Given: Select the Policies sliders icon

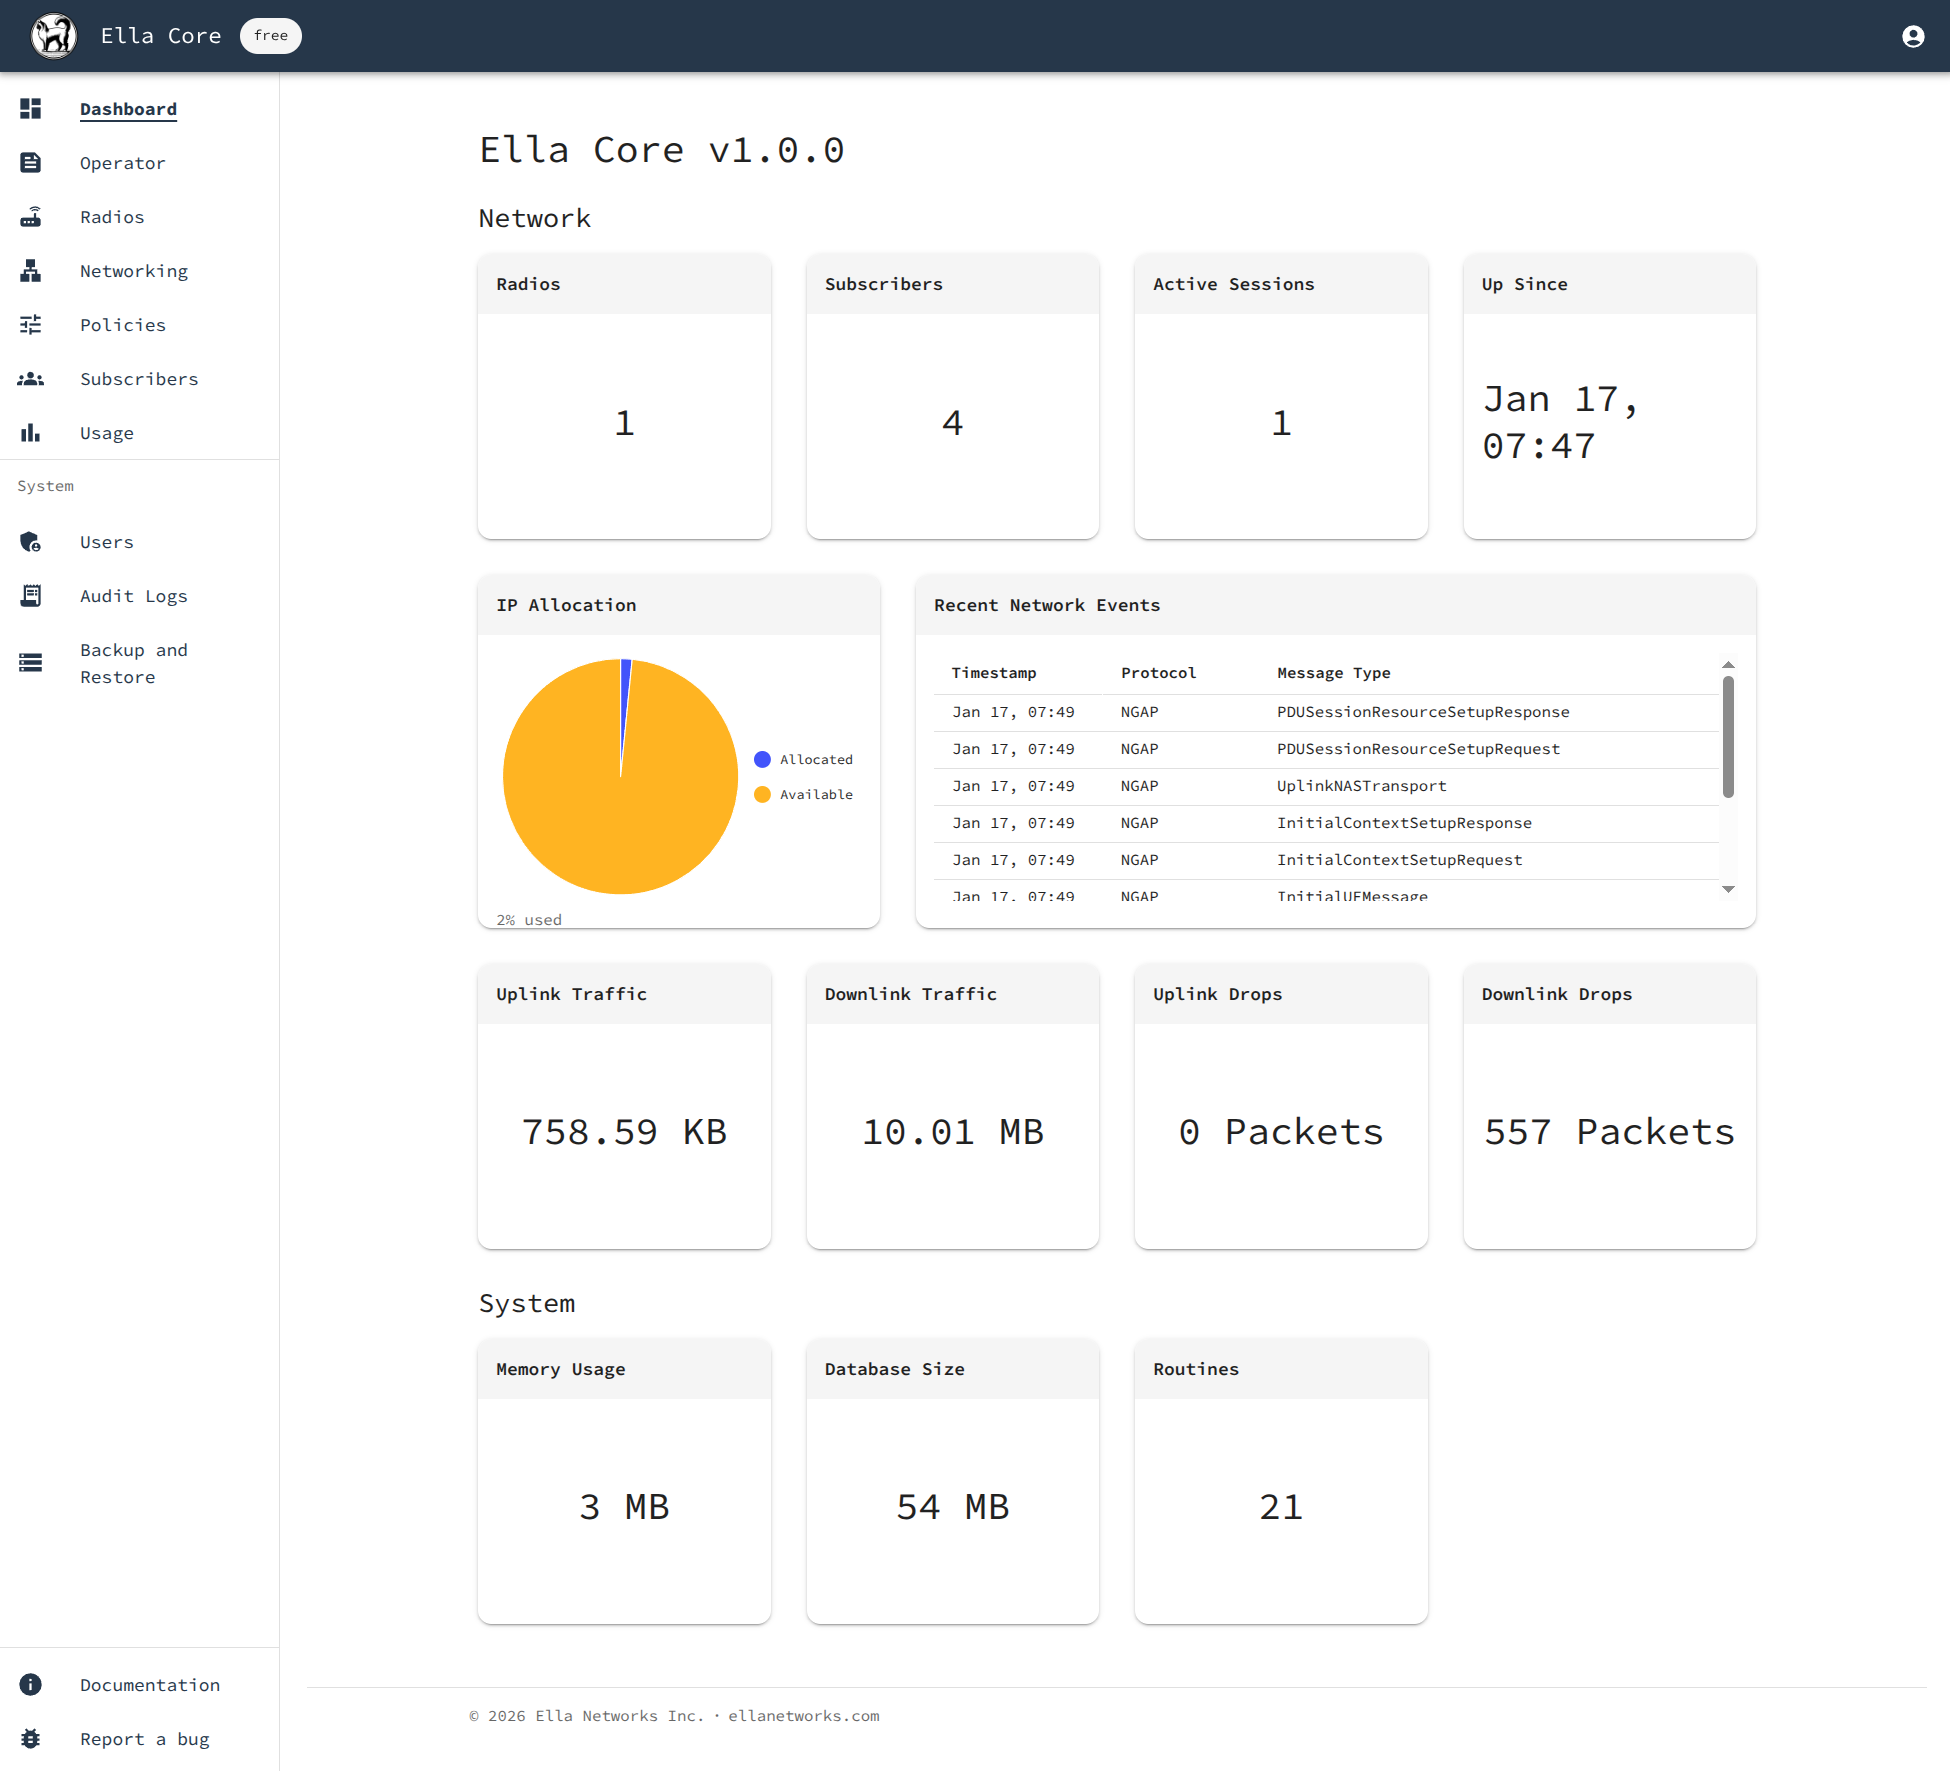Looking at the screenshot, I should tap(31, 325).
